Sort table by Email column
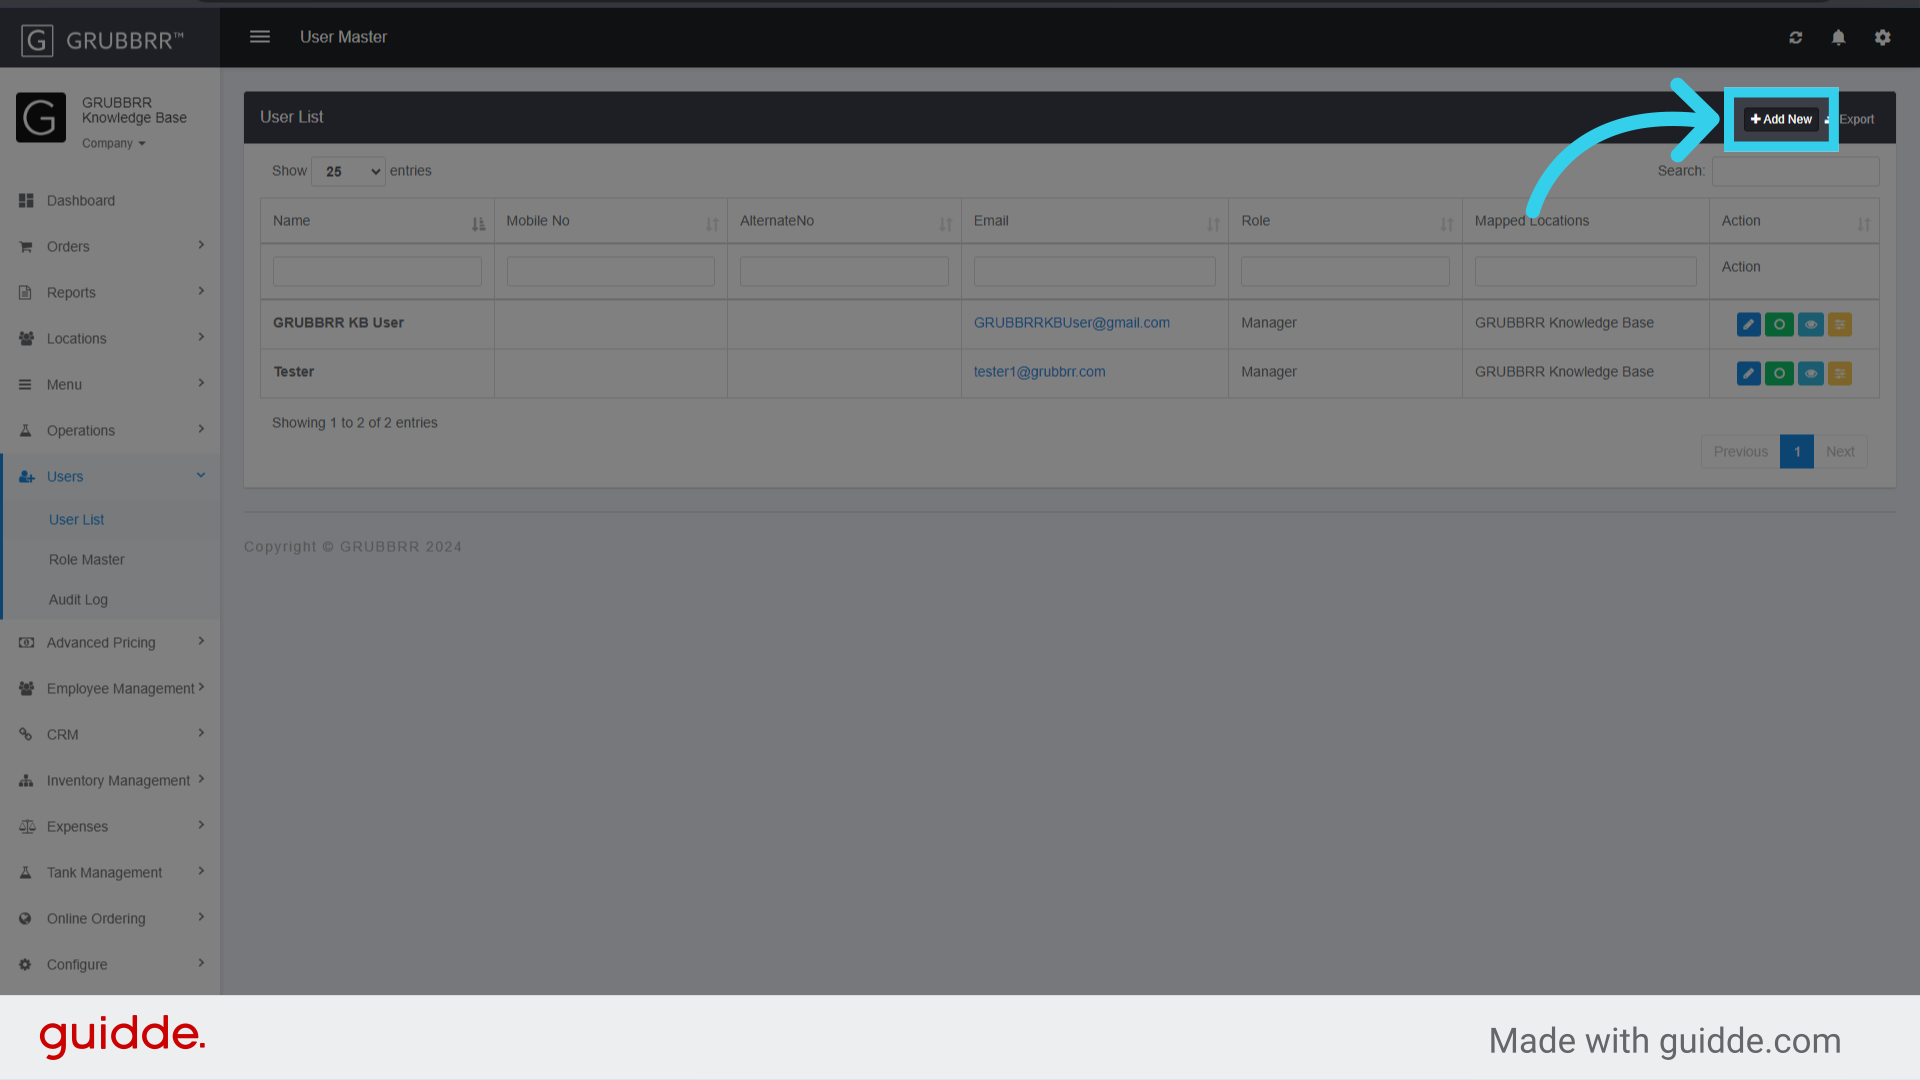 coord(1095,221)
